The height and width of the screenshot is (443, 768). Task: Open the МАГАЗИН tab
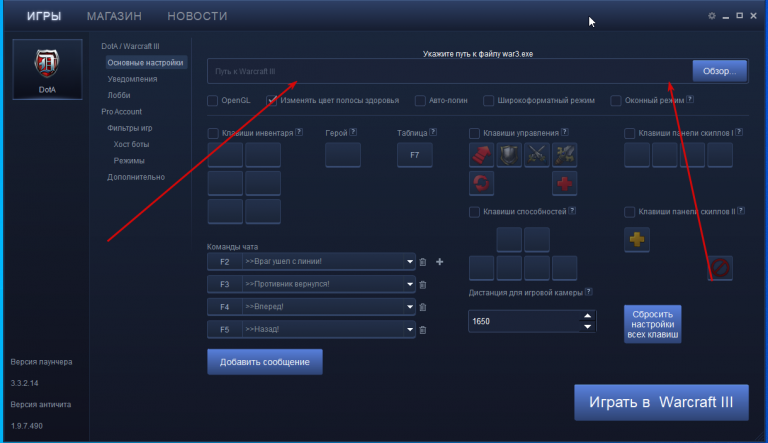click(x=114, y=16)
